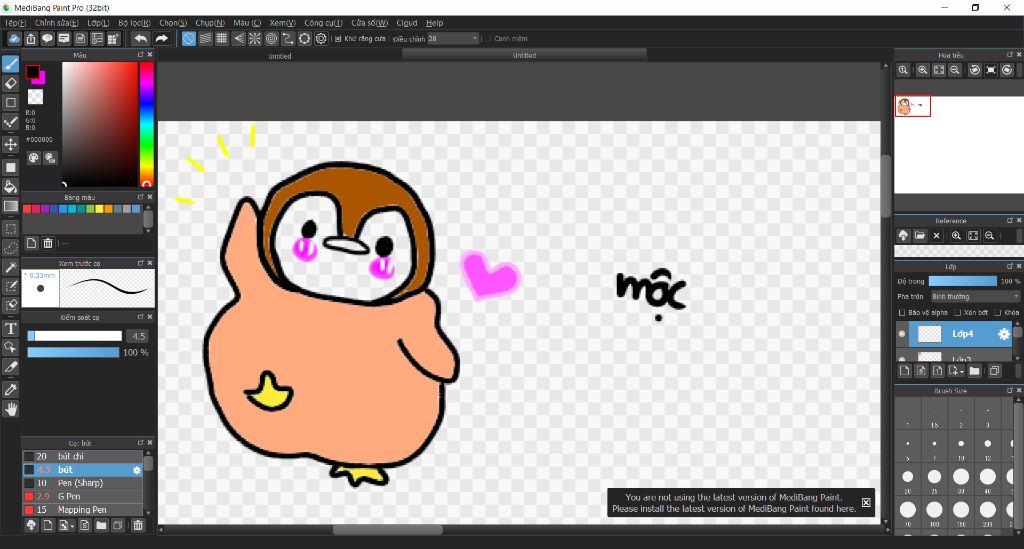Screen dimensions: 1024x549
Task: Select the Bucket fill tool
Action: [x=10, y=187]
